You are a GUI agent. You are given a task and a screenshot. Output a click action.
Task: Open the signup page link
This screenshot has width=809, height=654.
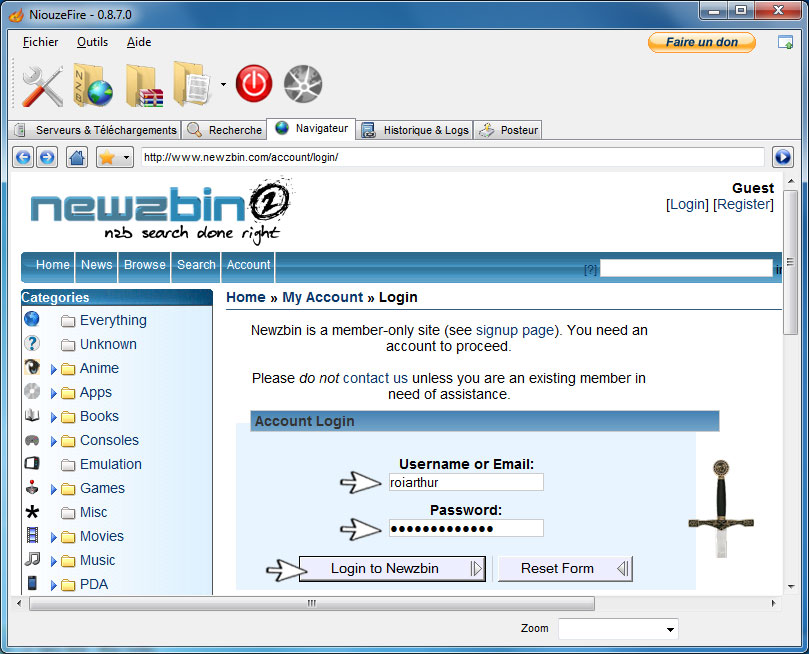515,330
